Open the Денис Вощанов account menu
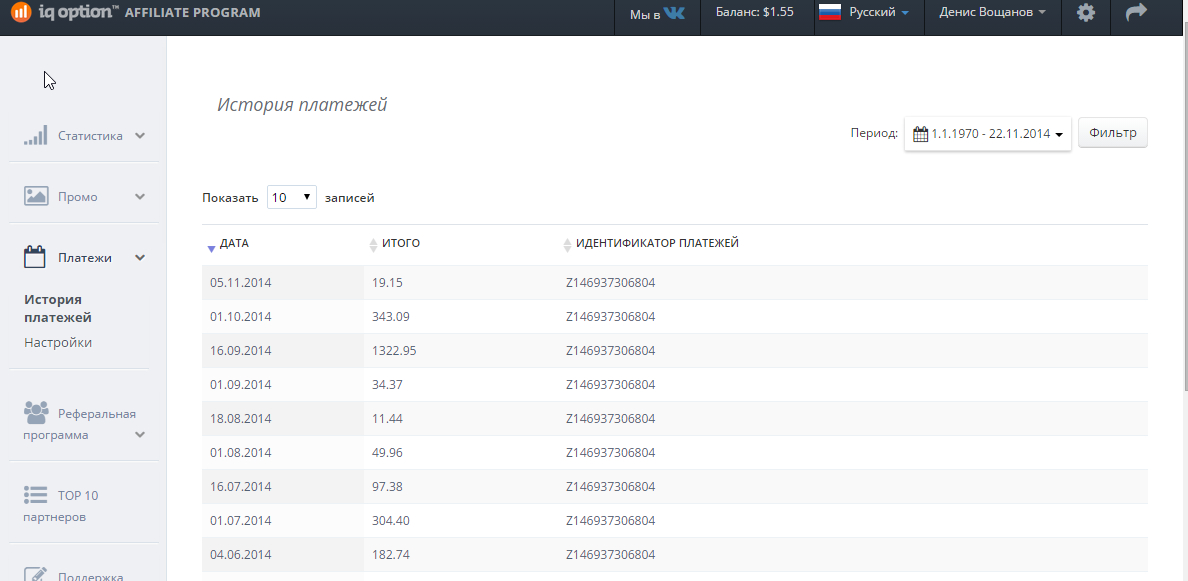Image resolution: width=1188 pixels, height=581 pixels. 992,14
